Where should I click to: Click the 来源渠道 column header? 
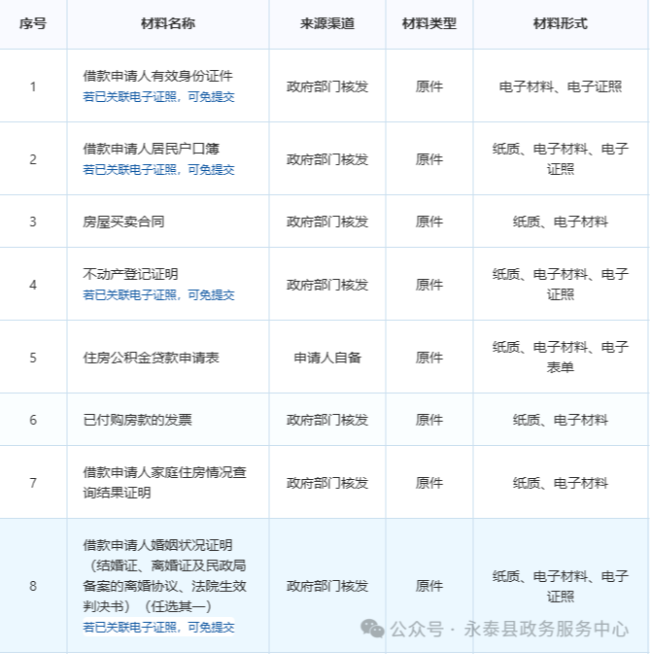pos(327,23)
